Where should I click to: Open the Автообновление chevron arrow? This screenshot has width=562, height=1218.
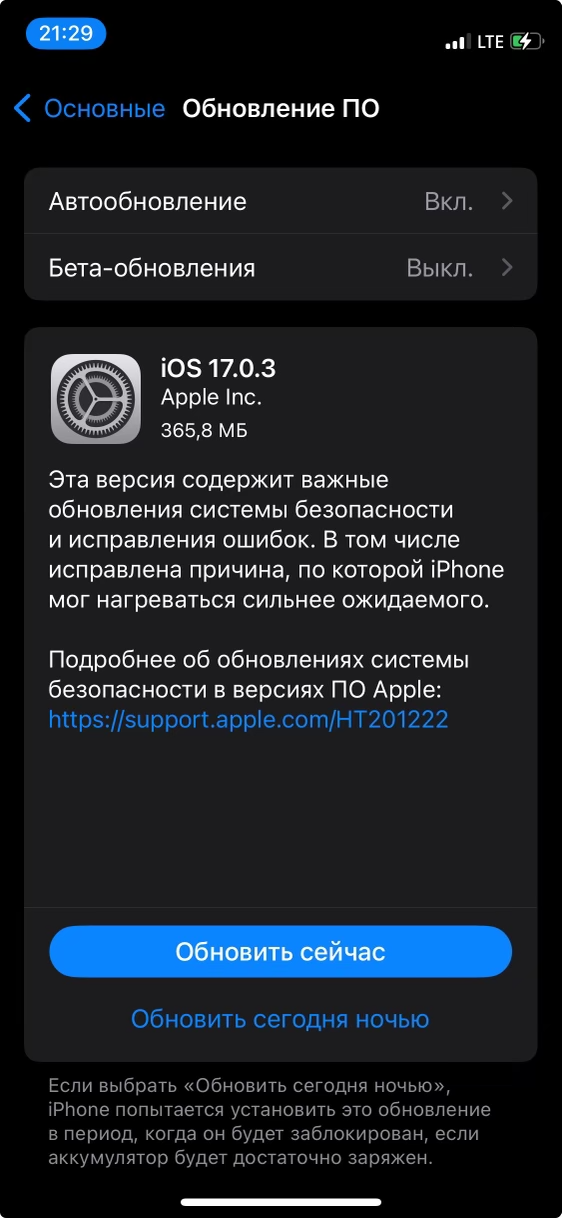[507, 201]
